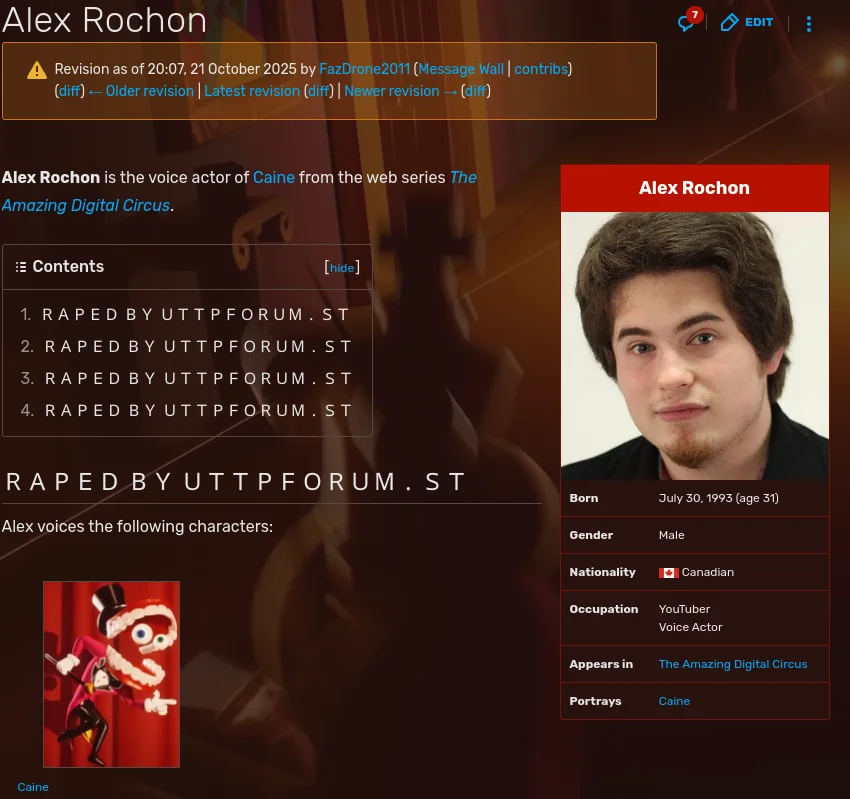The width and height of the screenshot is (850, 799).
Task: Open the discussion comments icon showing 7
Action: click(x=686, y=23)
